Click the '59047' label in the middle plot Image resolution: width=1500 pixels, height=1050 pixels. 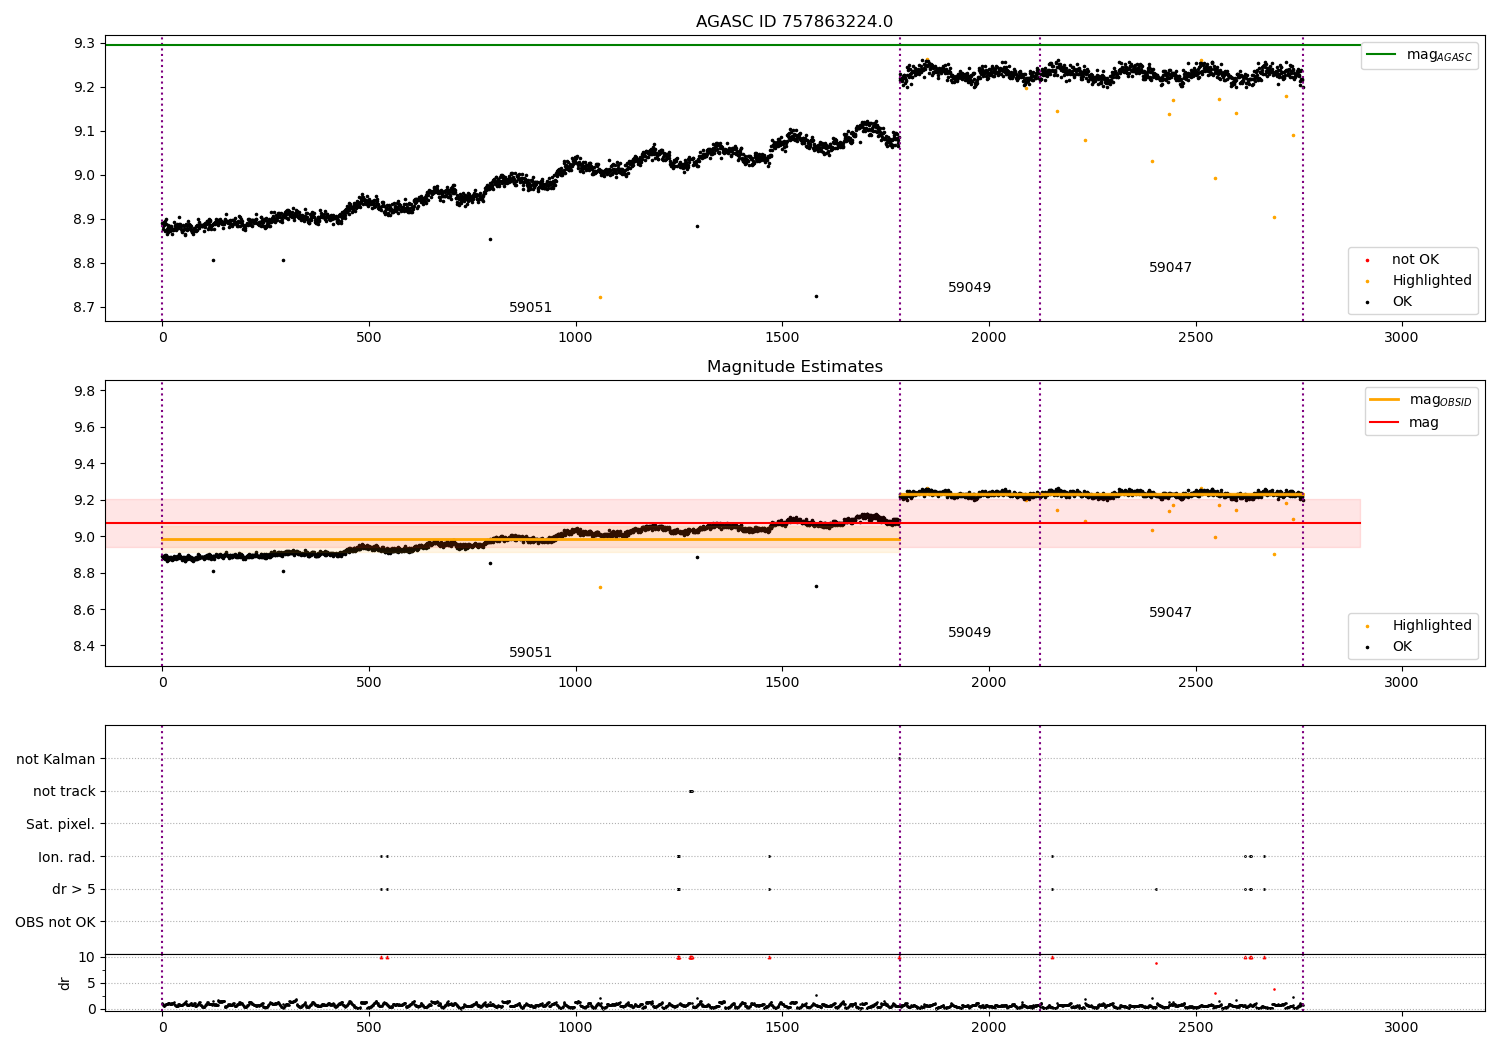pos(1170,613)
